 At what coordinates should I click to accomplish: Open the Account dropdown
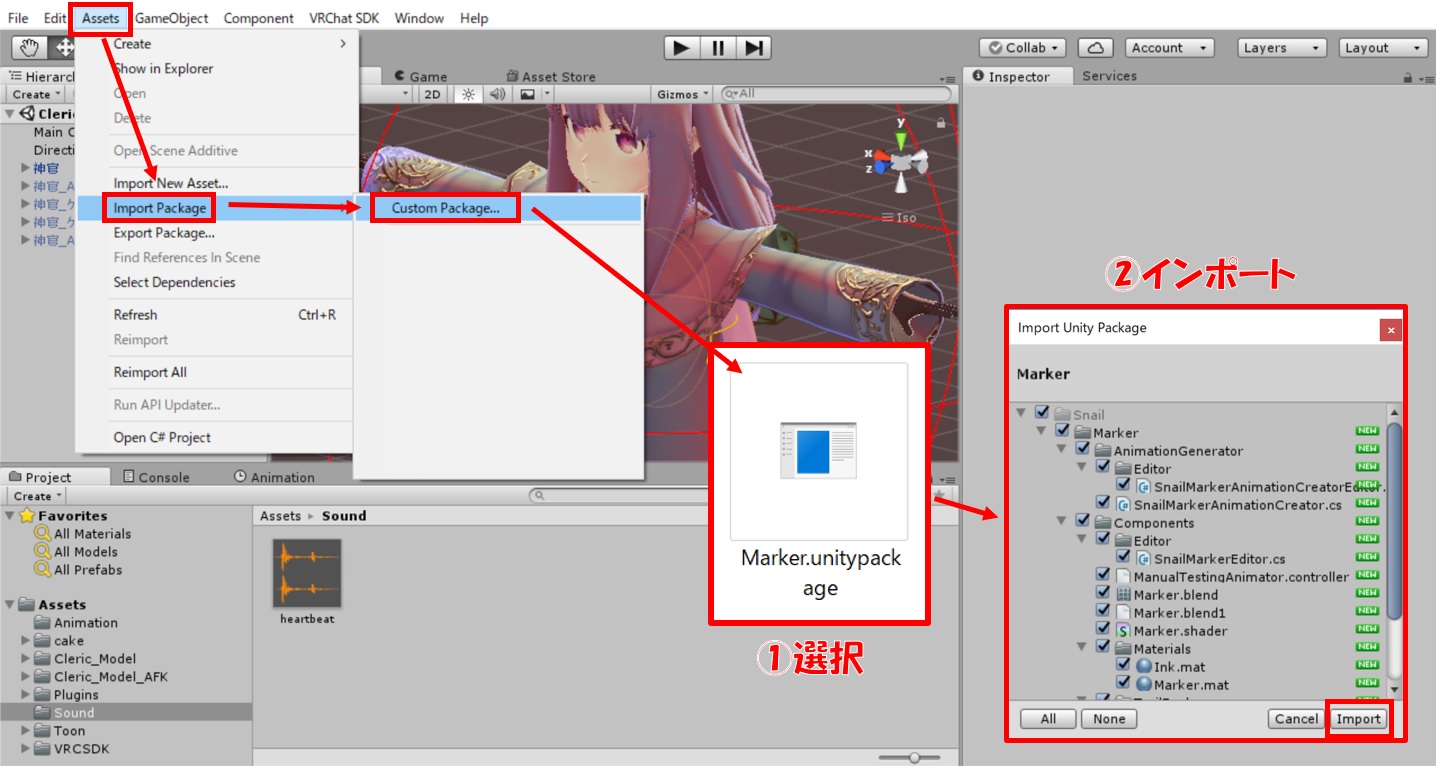coord(1169,48)
